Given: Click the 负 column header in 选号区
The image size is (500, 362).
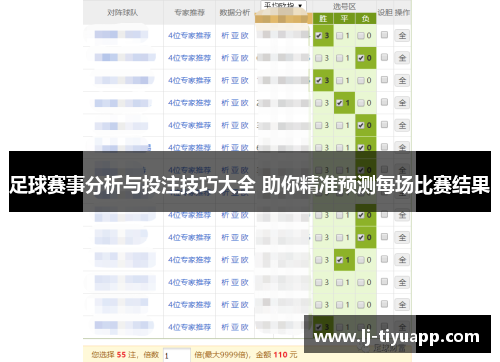Looking at the screenshot, I should point(366,19).
